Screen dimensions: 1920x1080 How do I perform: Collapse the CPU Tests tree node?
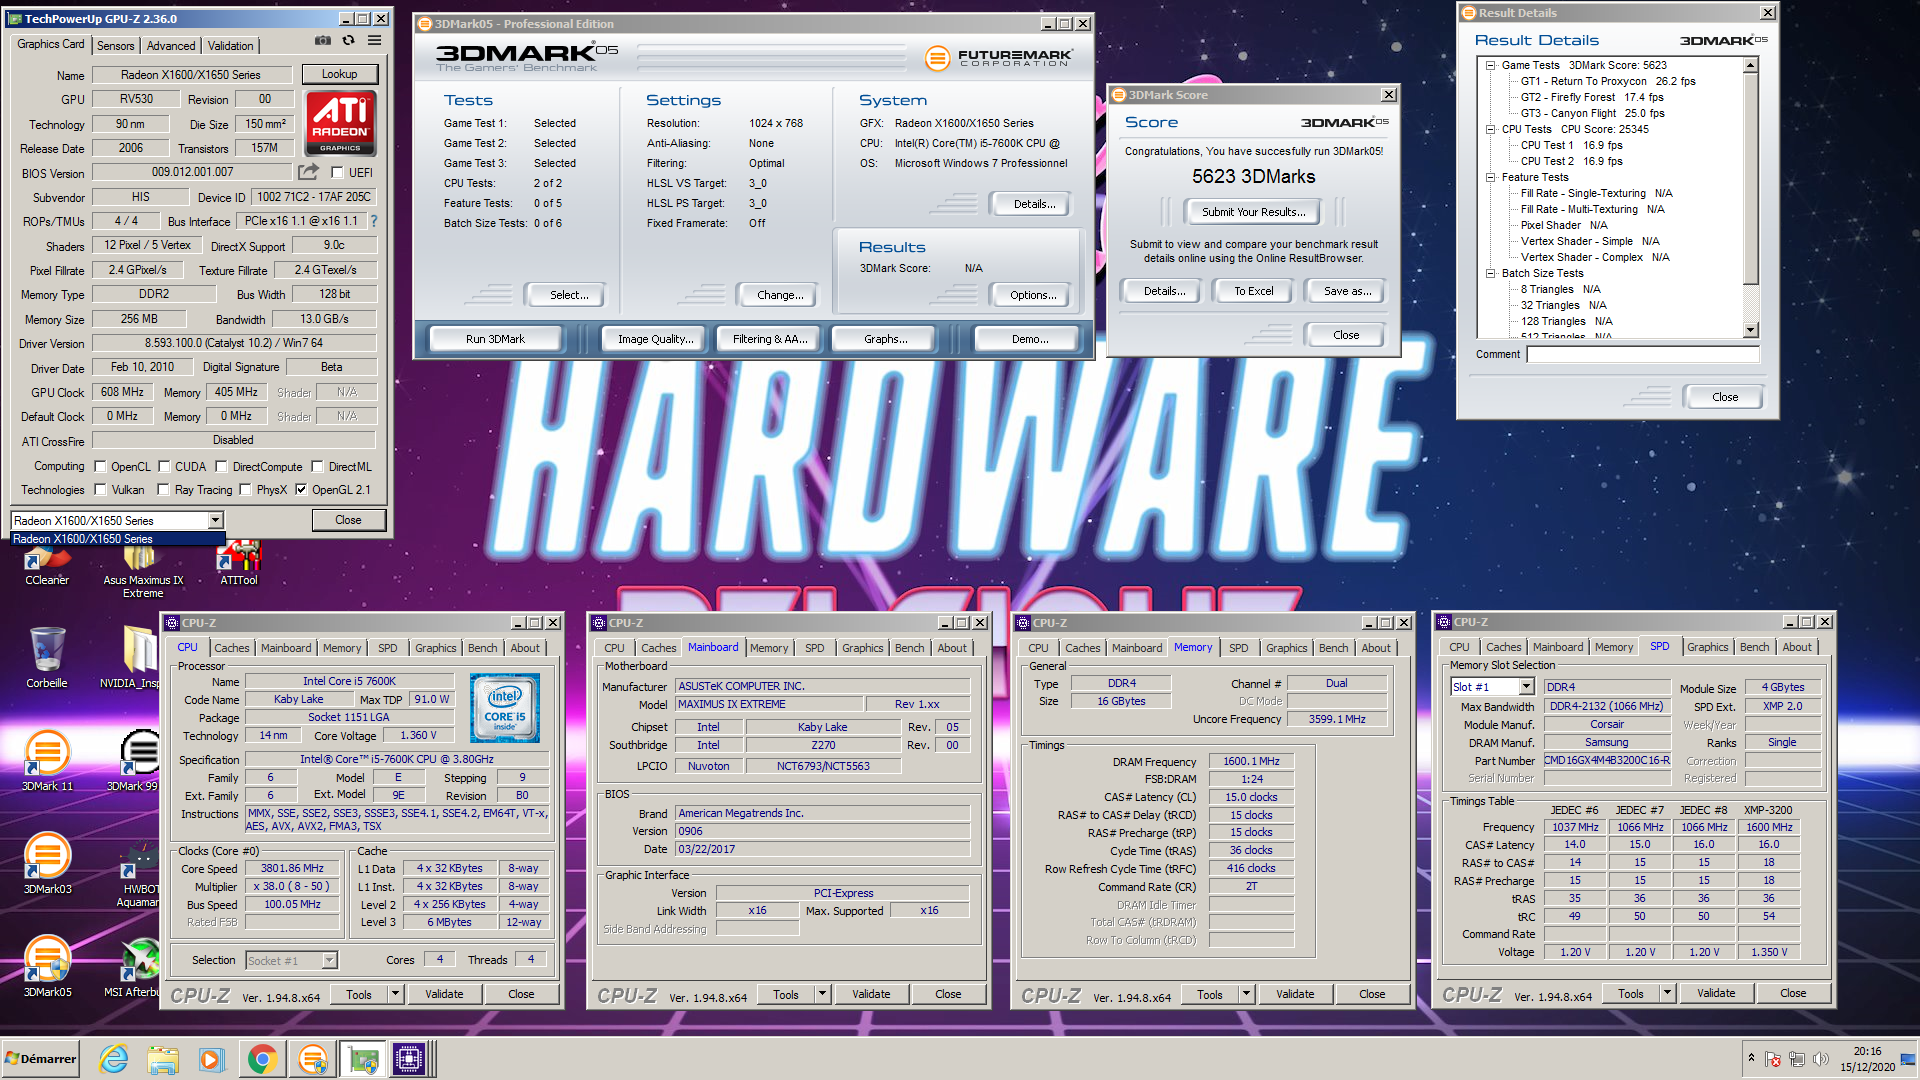[x=1490, y=129]
